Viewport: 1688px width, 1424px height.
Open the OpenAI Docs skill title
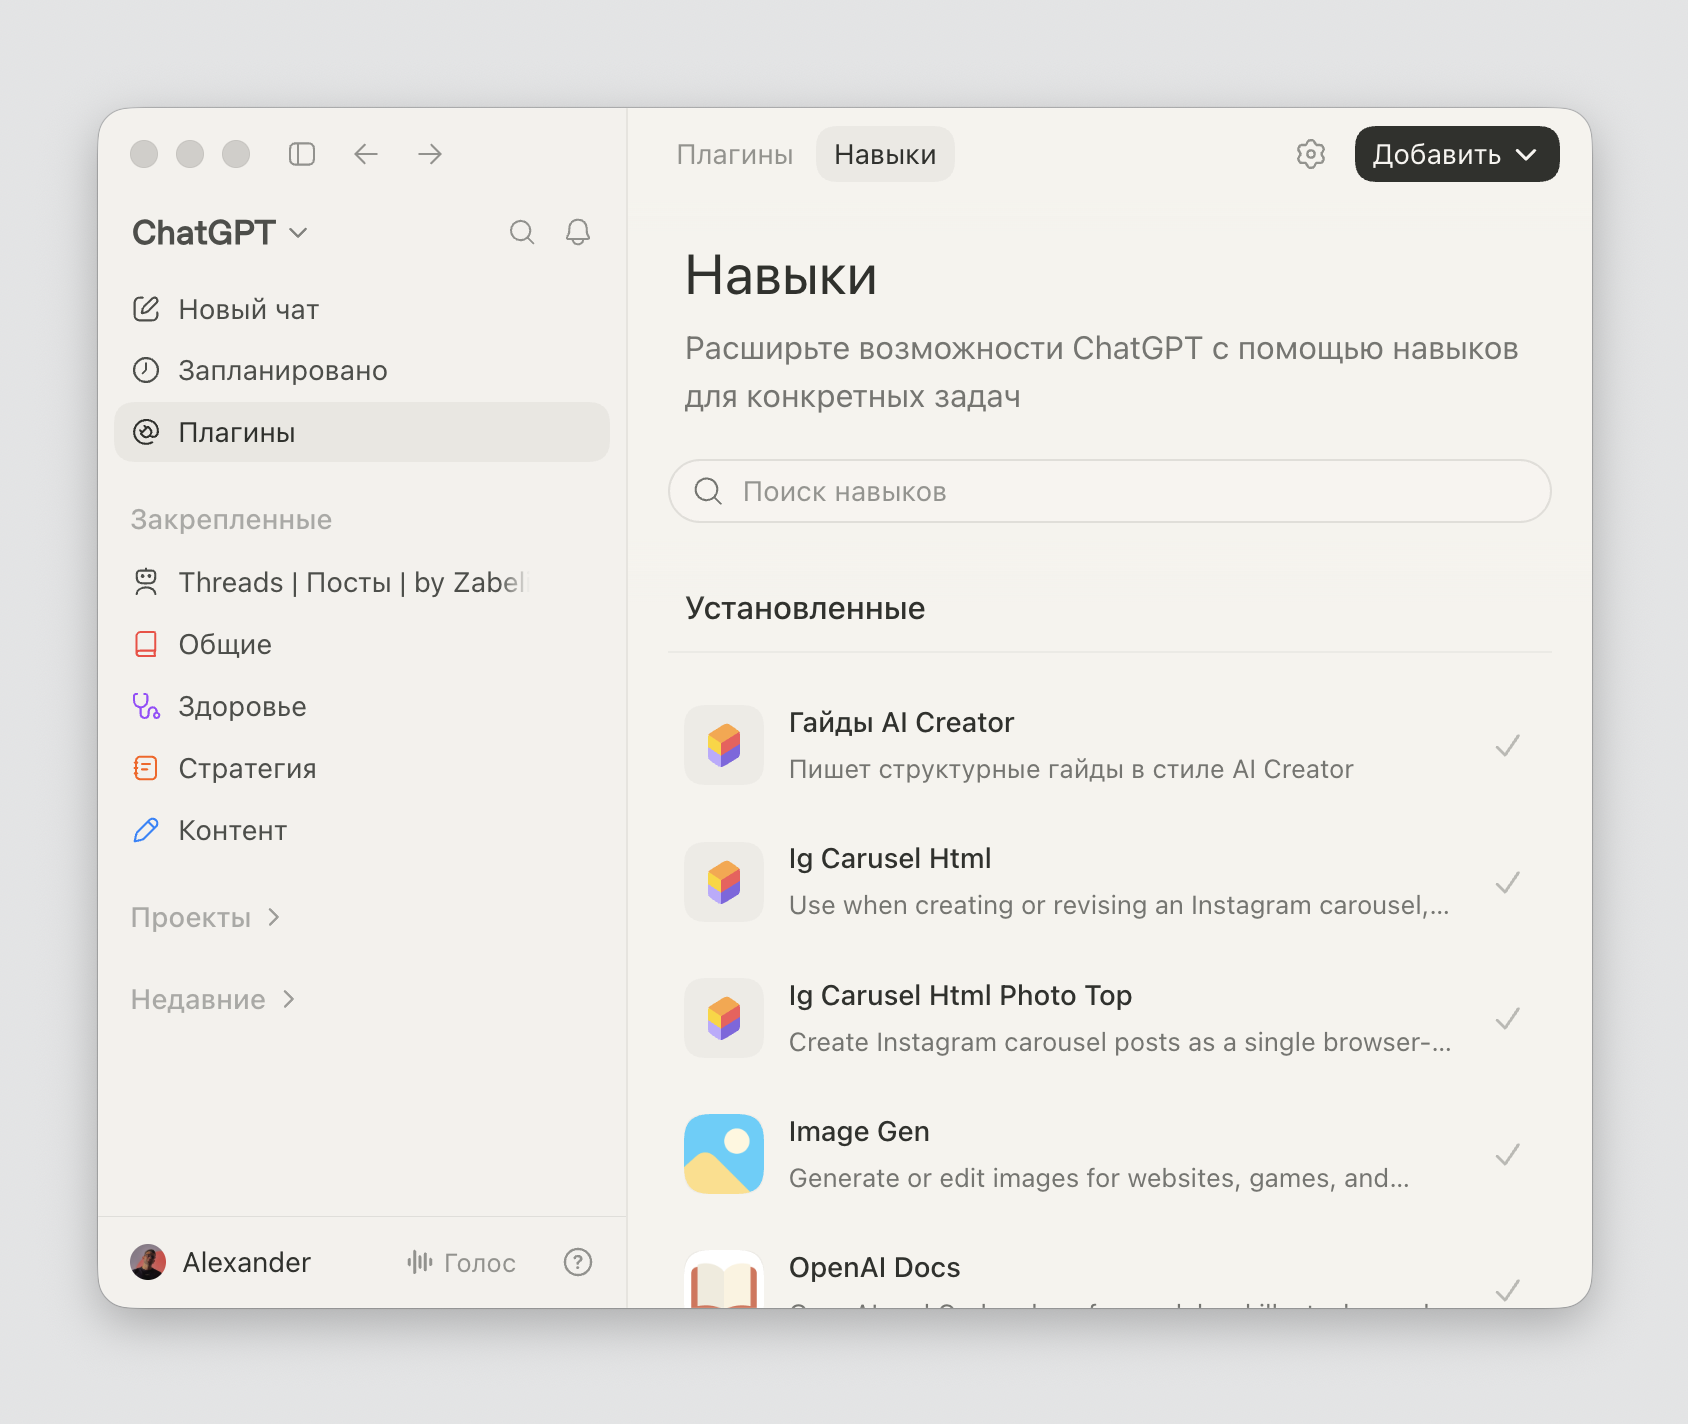click(874, 1267)
